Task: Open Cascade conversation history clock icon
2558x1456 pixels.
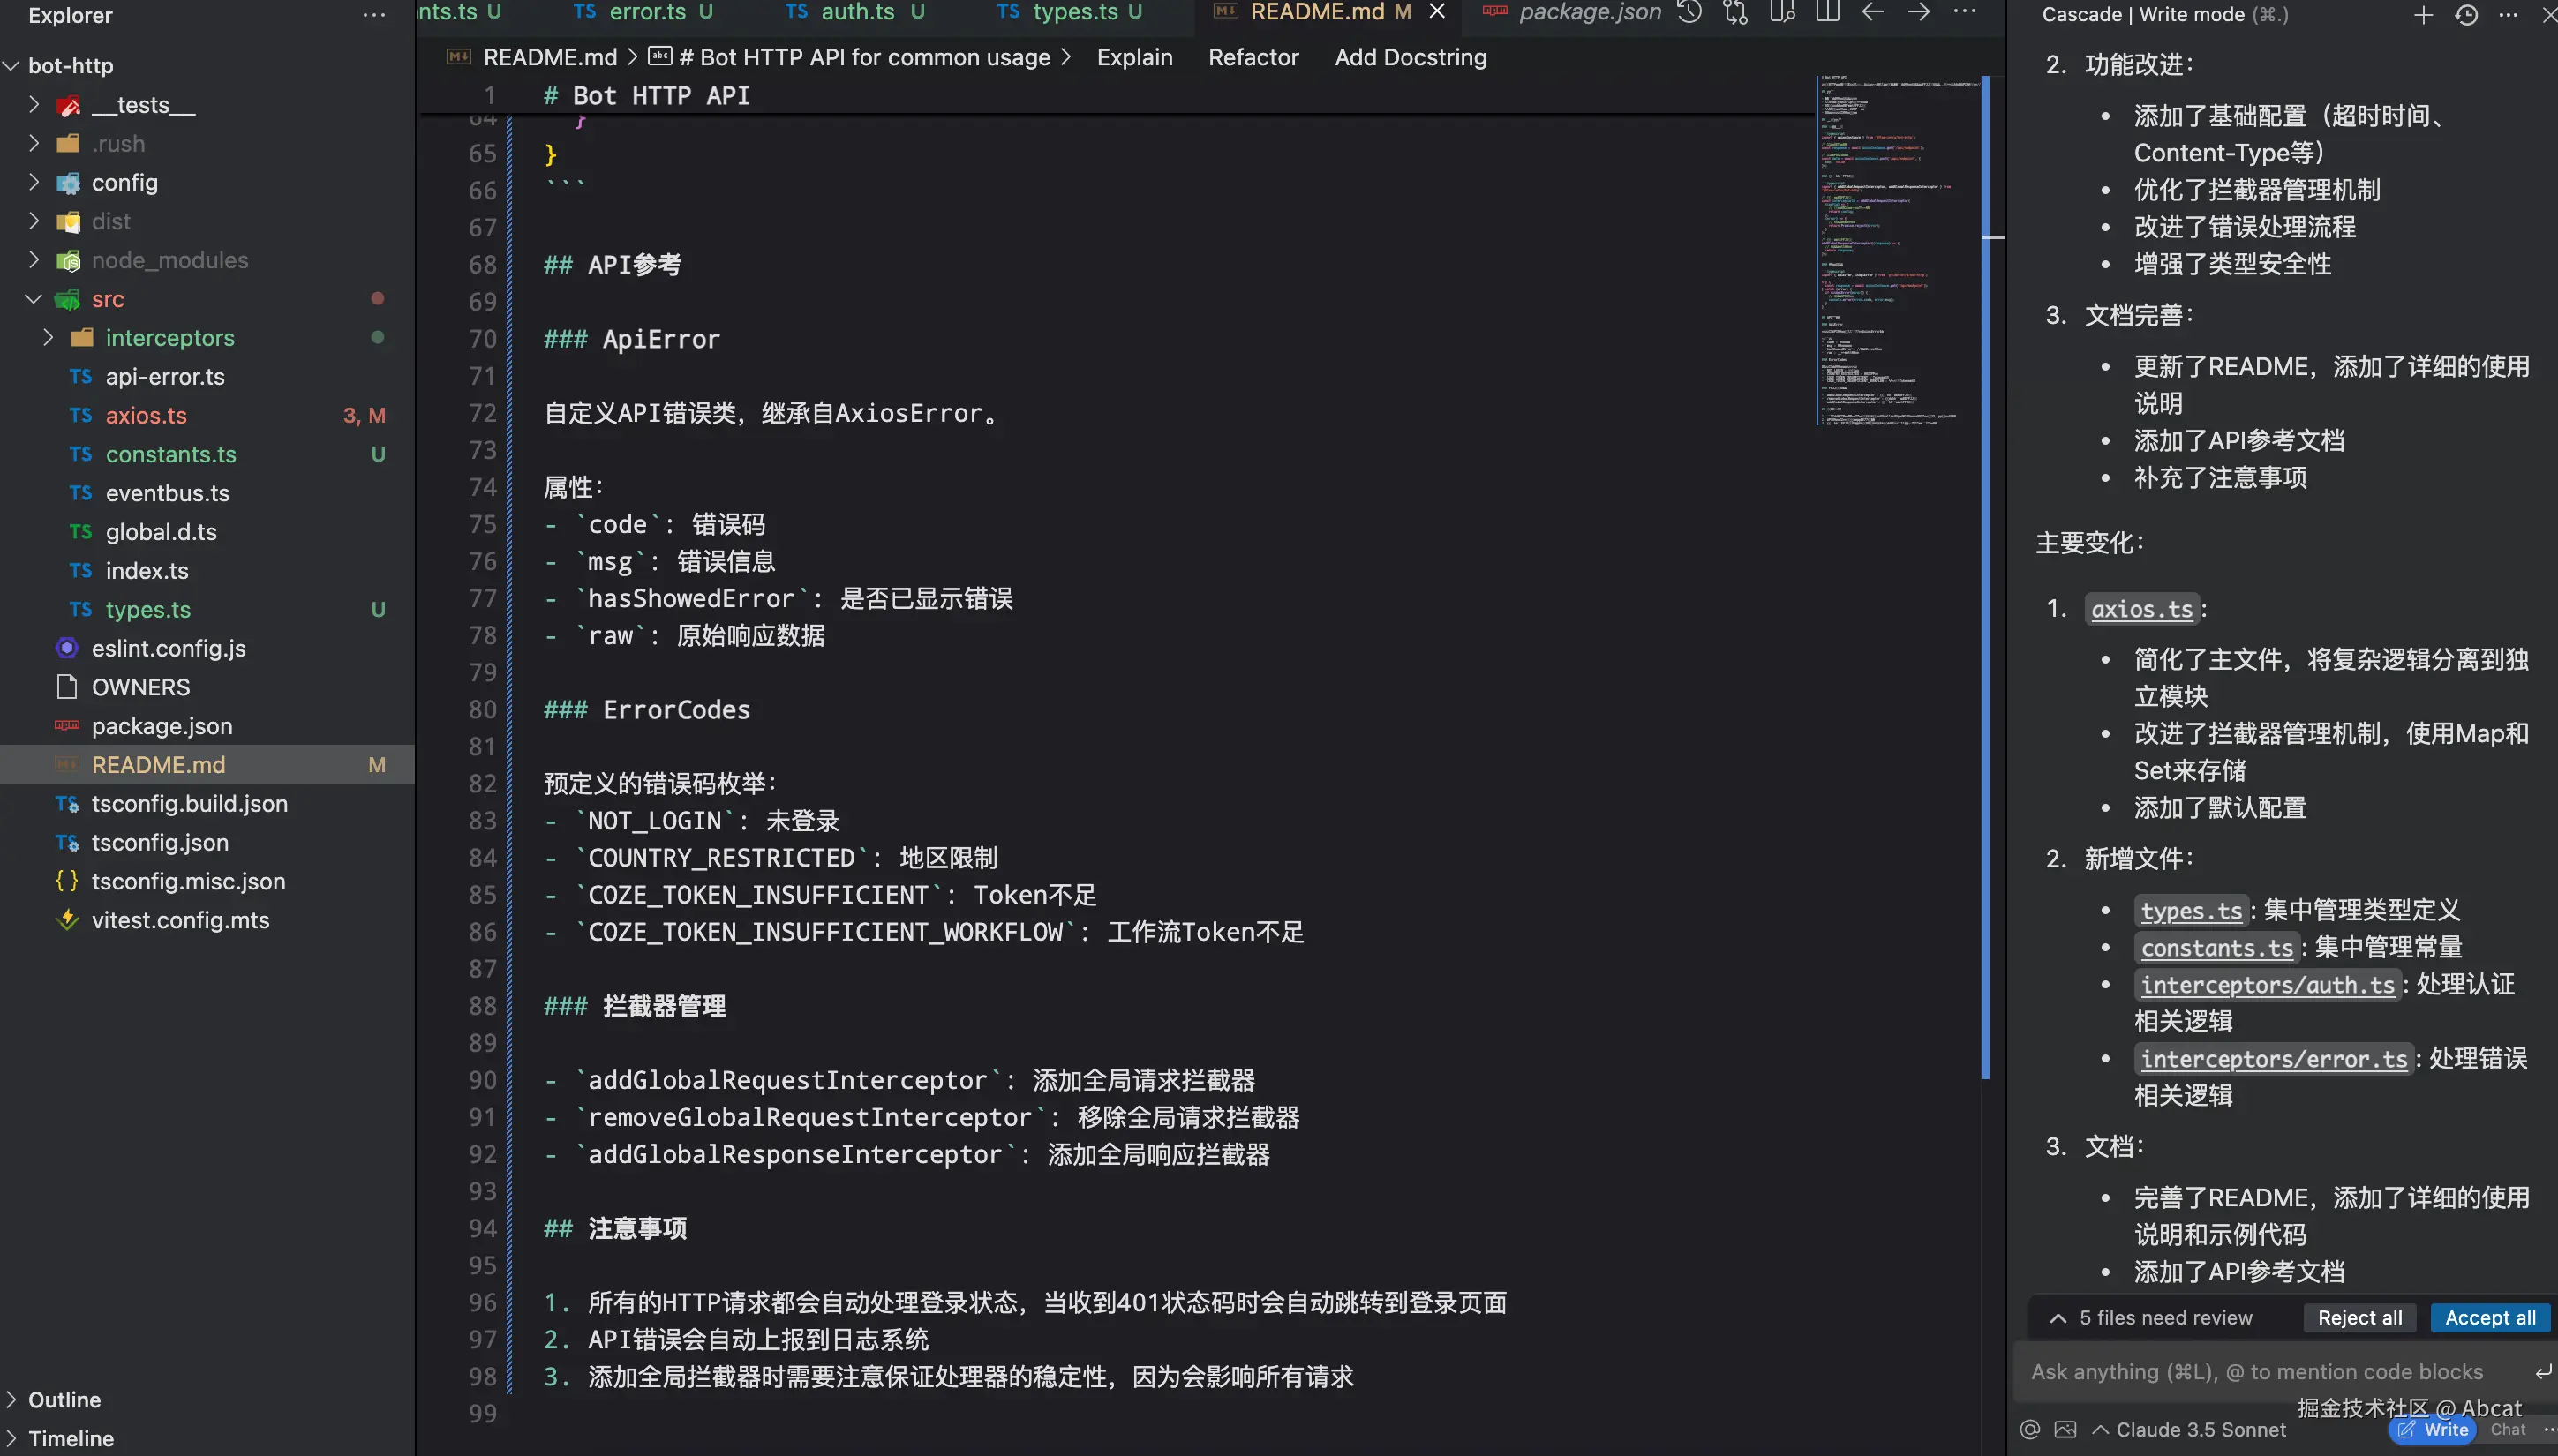Action: [2466, 15]
